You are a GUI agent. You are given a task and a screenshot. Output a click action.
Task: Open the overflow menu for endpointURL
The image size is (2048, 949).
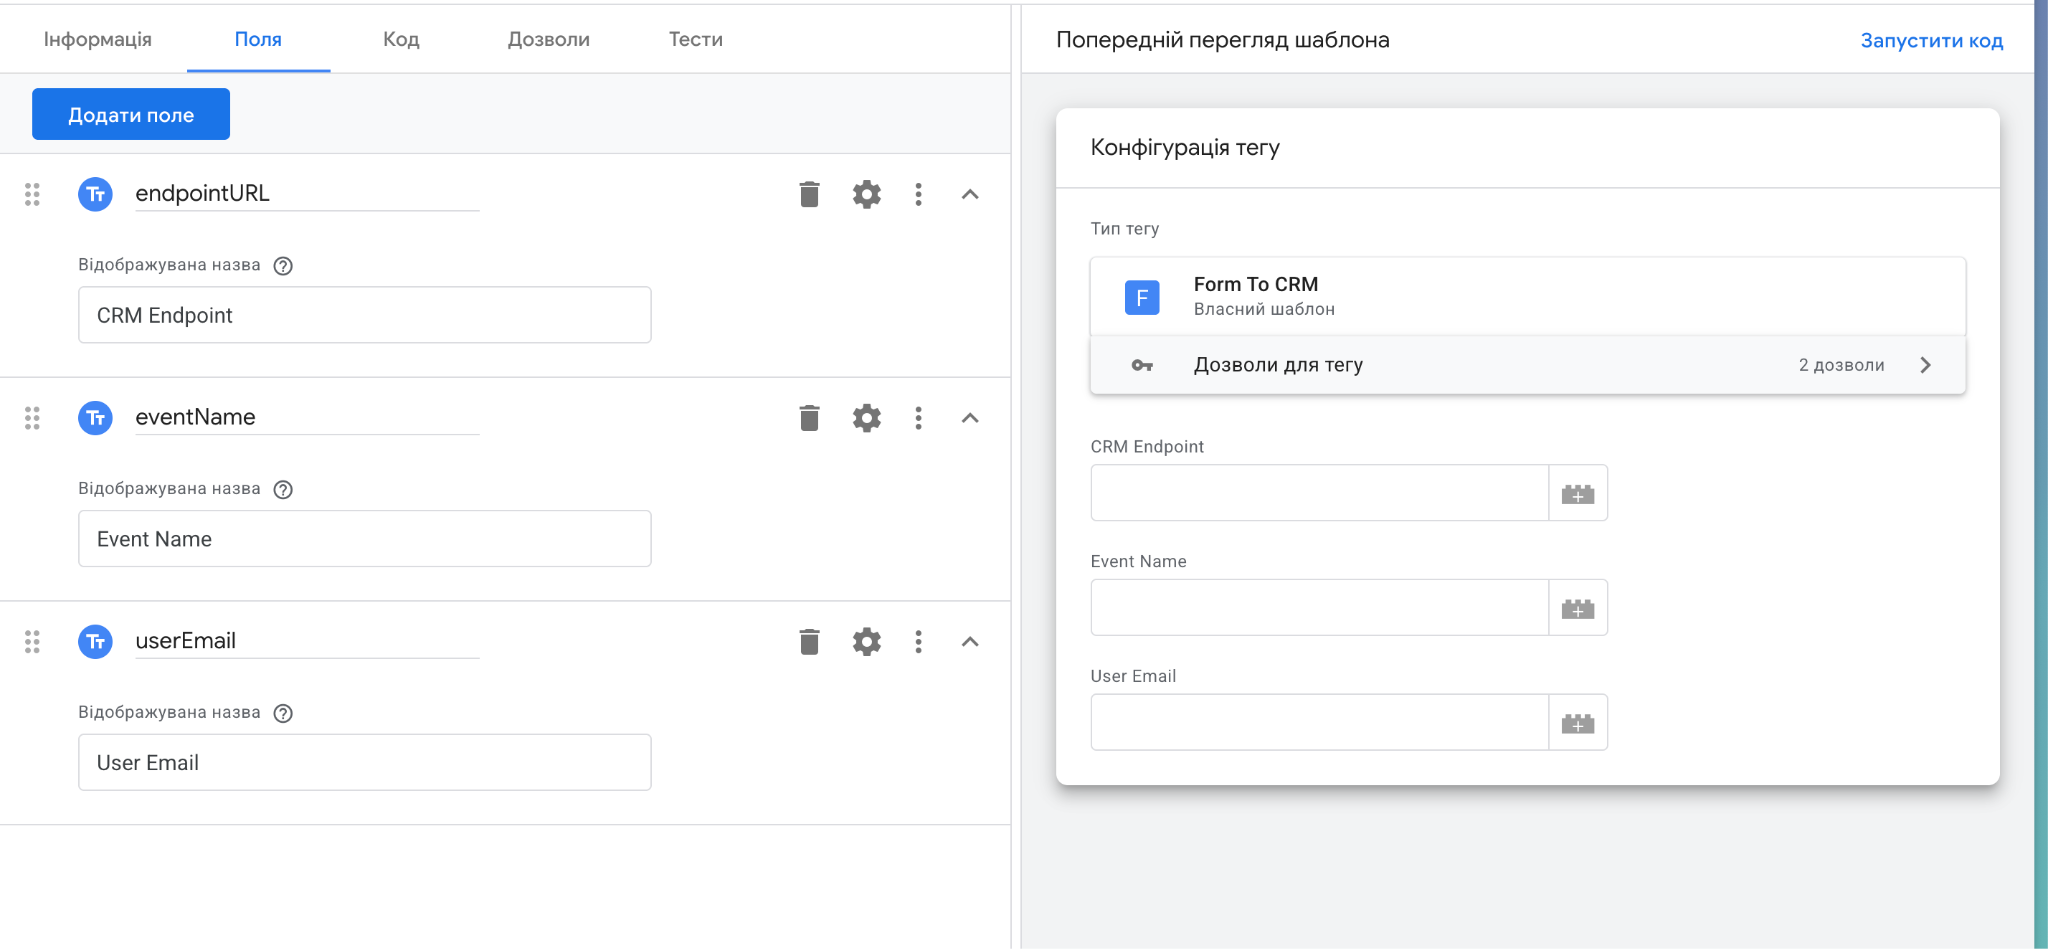pyautogui.click(x=919, y=194)
